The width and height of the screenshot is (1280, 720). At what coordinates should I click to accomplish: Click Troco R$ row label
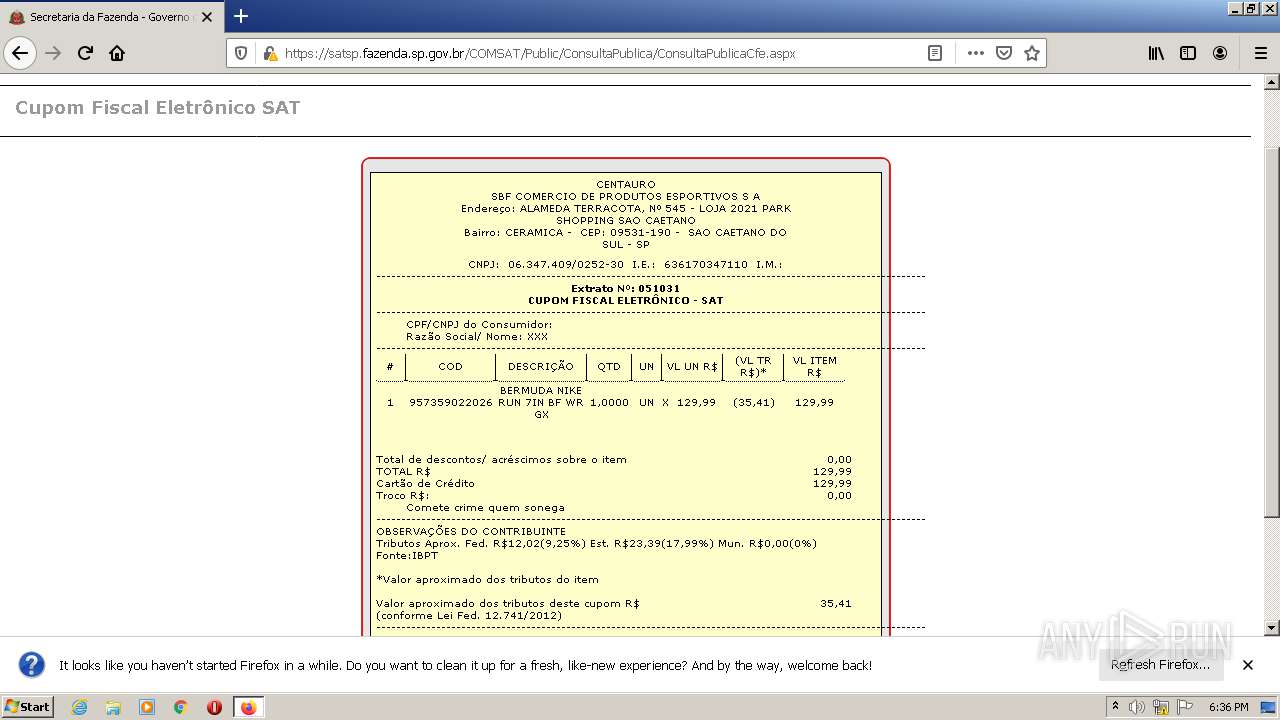click(402, 496)
